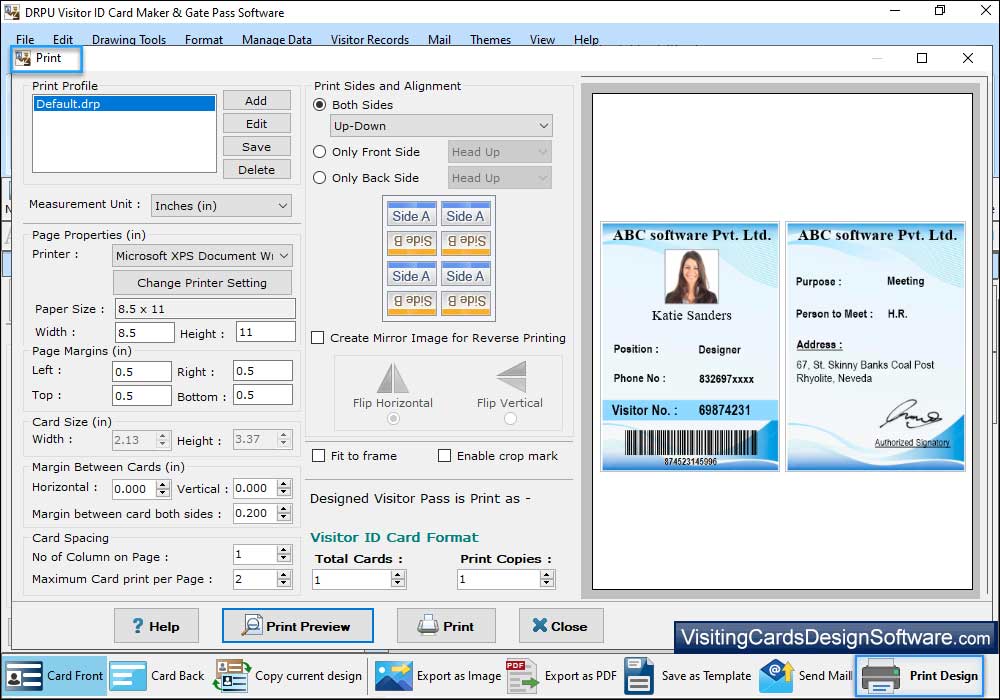Screen dimensions: 1000x700
Task: Select the Flip Vertical radio button
Action: point(510,419)
